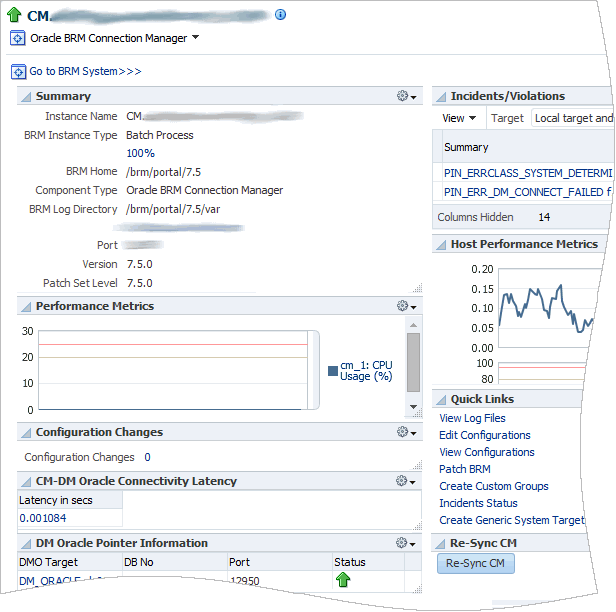Click the Performance Metrics scrollbar down arrow

pos(413,407)
